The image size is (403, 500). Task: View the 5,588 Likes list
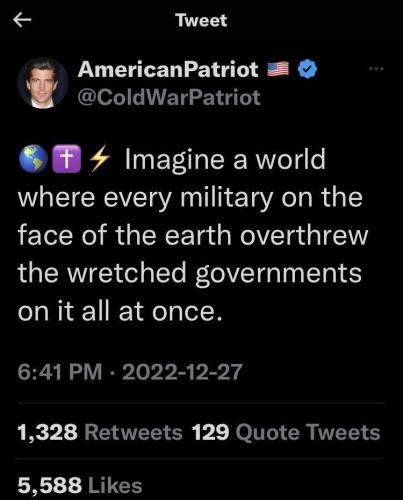coord(80,485)
